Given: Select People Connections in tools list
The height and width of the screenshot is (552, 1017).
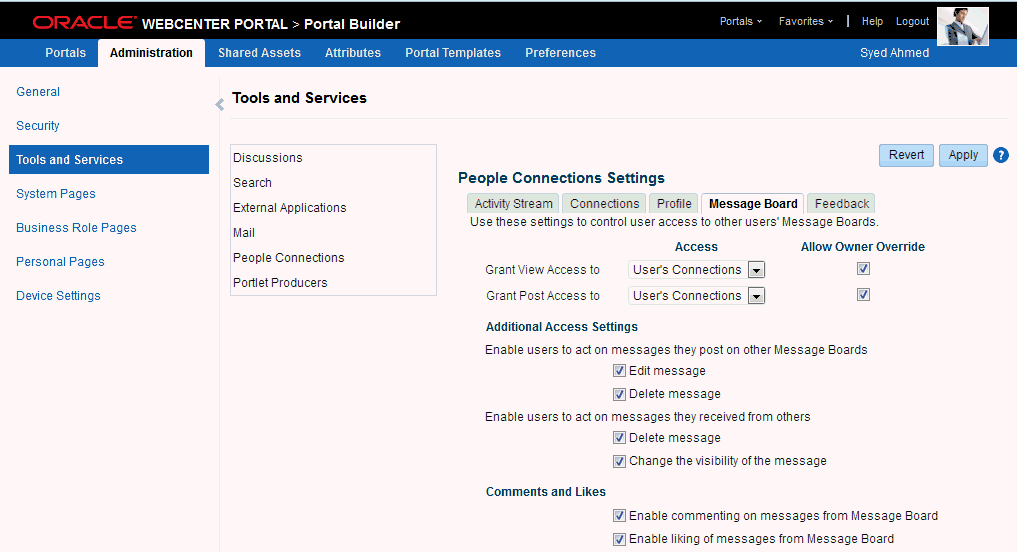Looking at the screenshot, I should point(289,258).
